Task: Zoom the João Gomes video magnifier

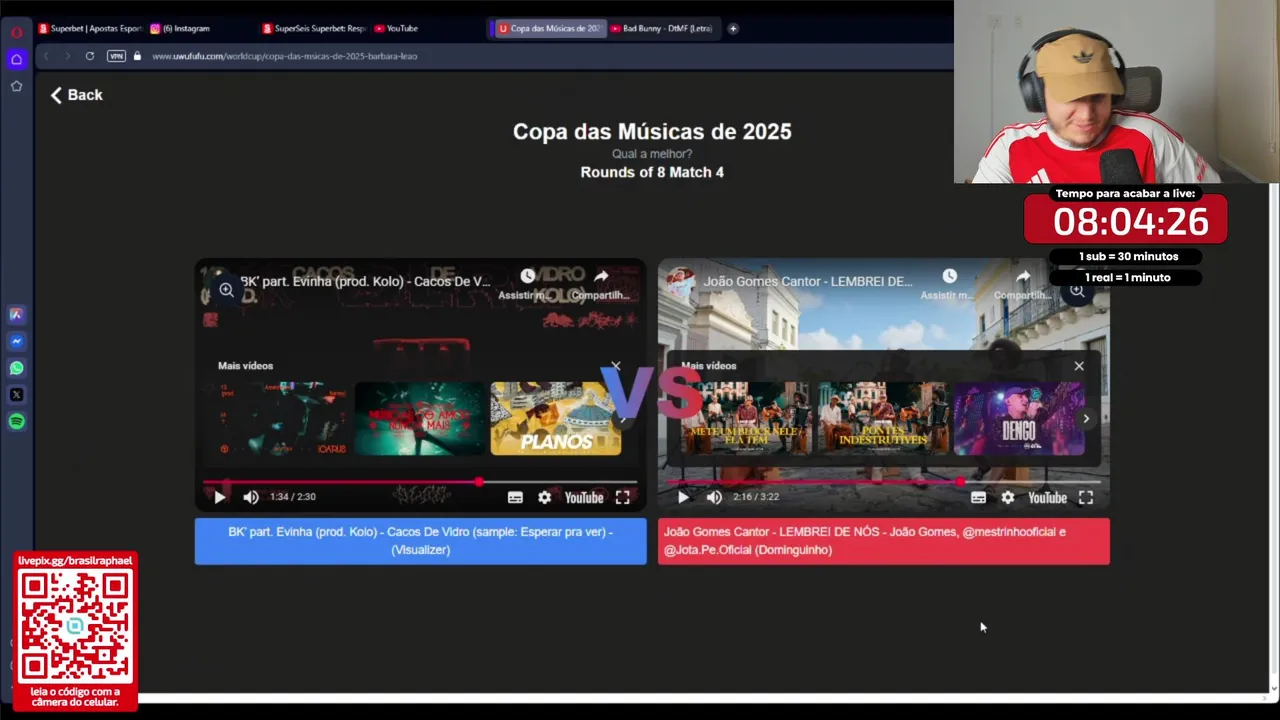Action: (1077, 290)
